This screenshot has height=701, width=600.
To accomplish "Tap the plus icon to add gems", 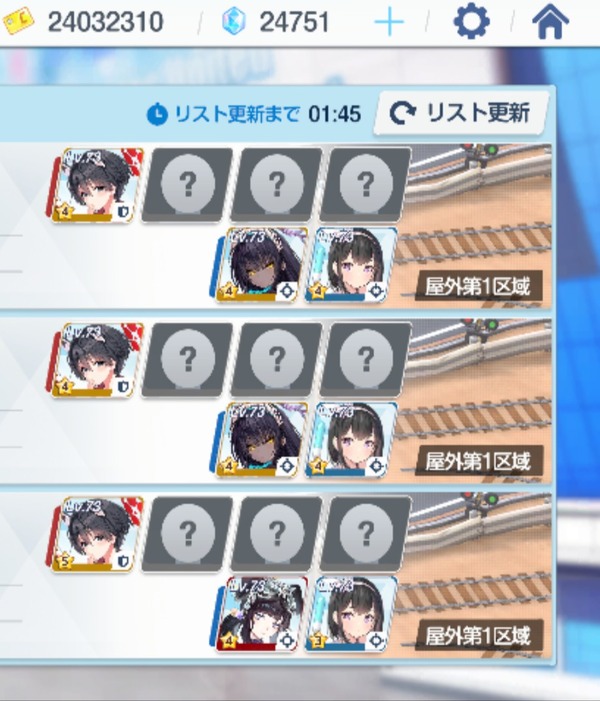I will 389,21.
